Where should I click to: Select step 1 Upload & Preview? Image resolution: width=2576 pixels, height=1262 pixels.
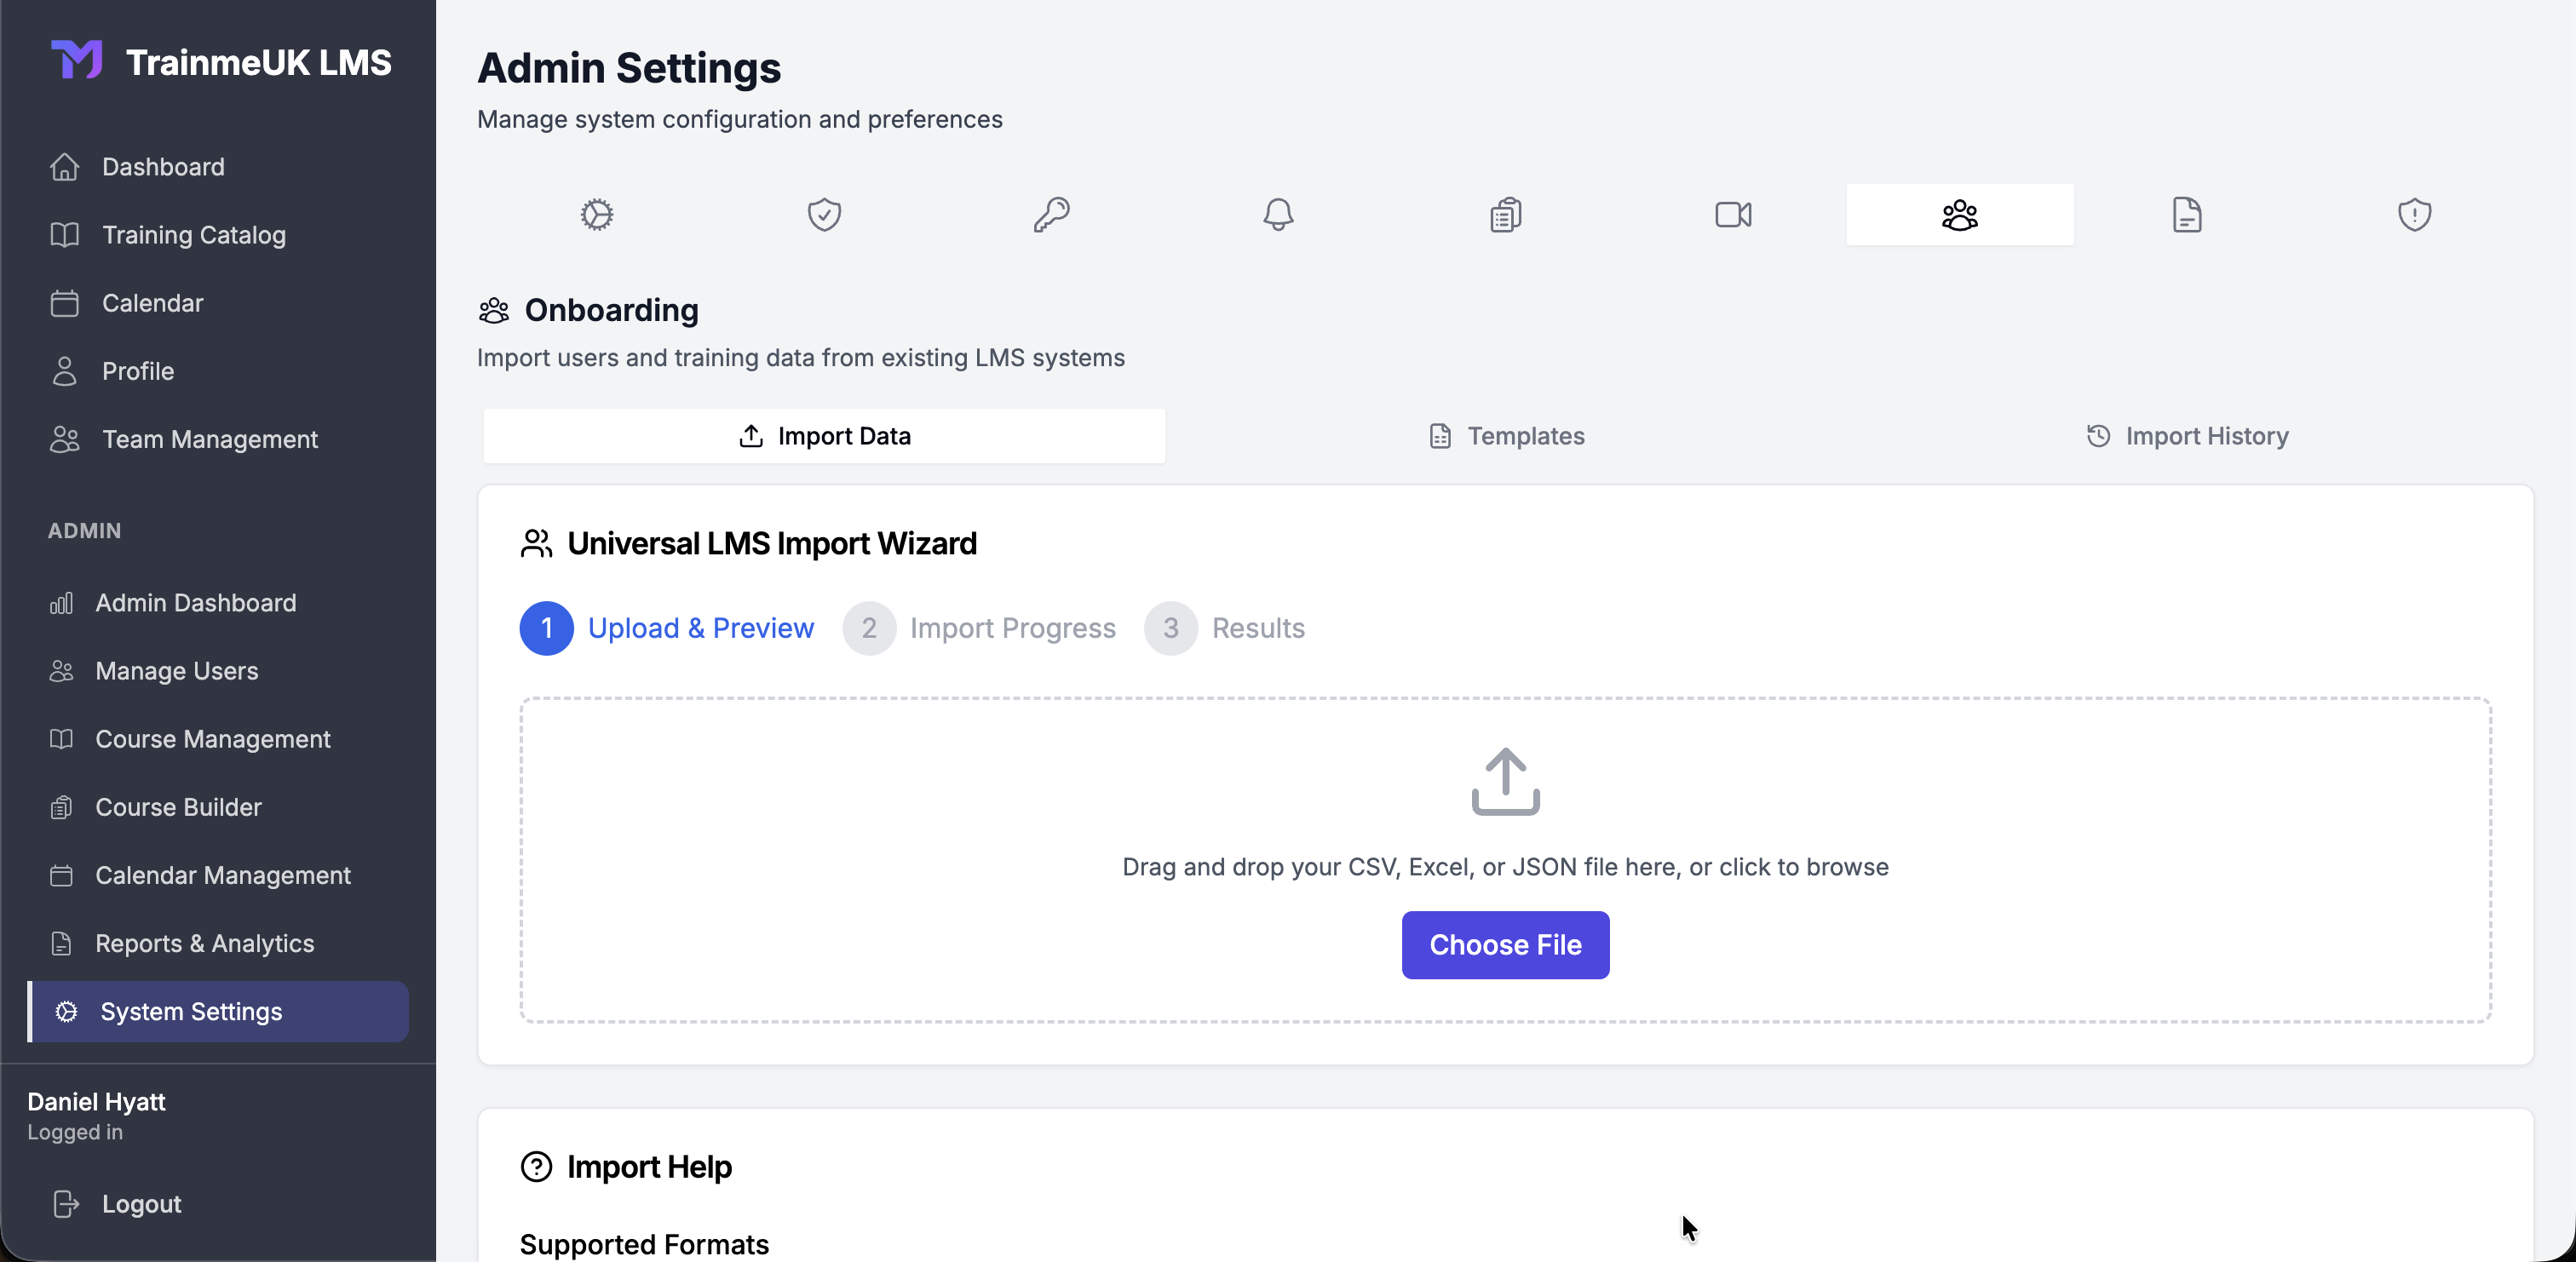point(667,628)
